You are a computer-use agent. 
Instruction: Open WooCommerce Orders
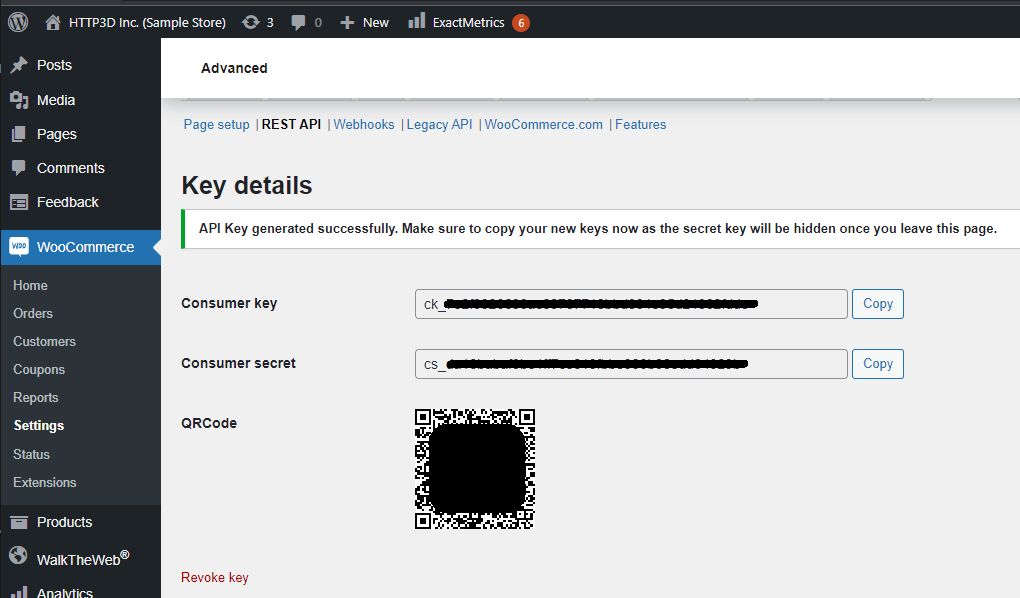(33, 314)
